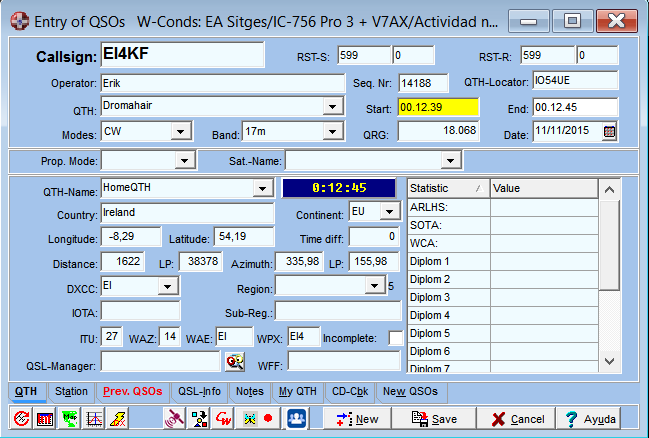Click the calendar grid icon in bottom toolbar

[45, 418]
